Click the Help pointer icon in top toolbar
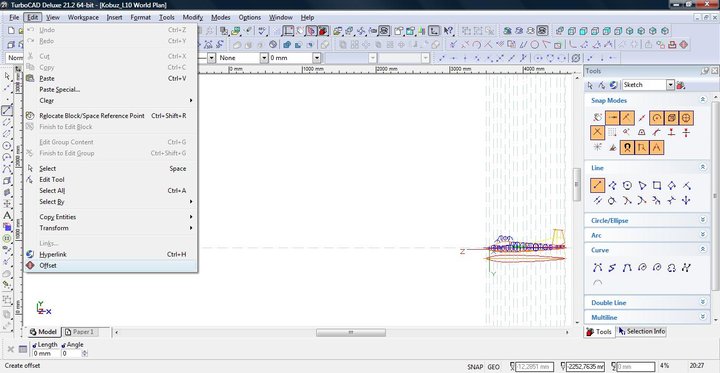720x373 pixels. [448, 30]
